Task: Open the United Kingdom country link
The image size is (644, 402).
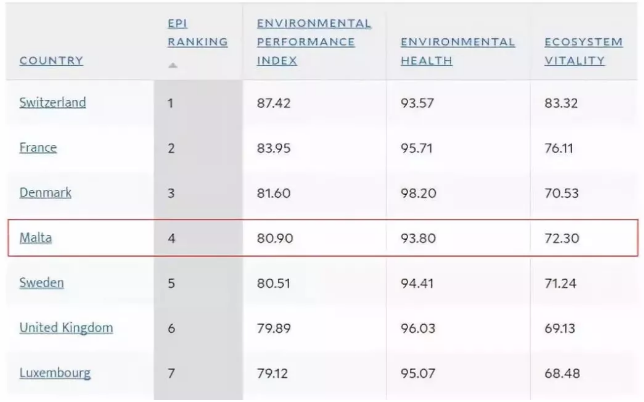Action: (66, 328)
